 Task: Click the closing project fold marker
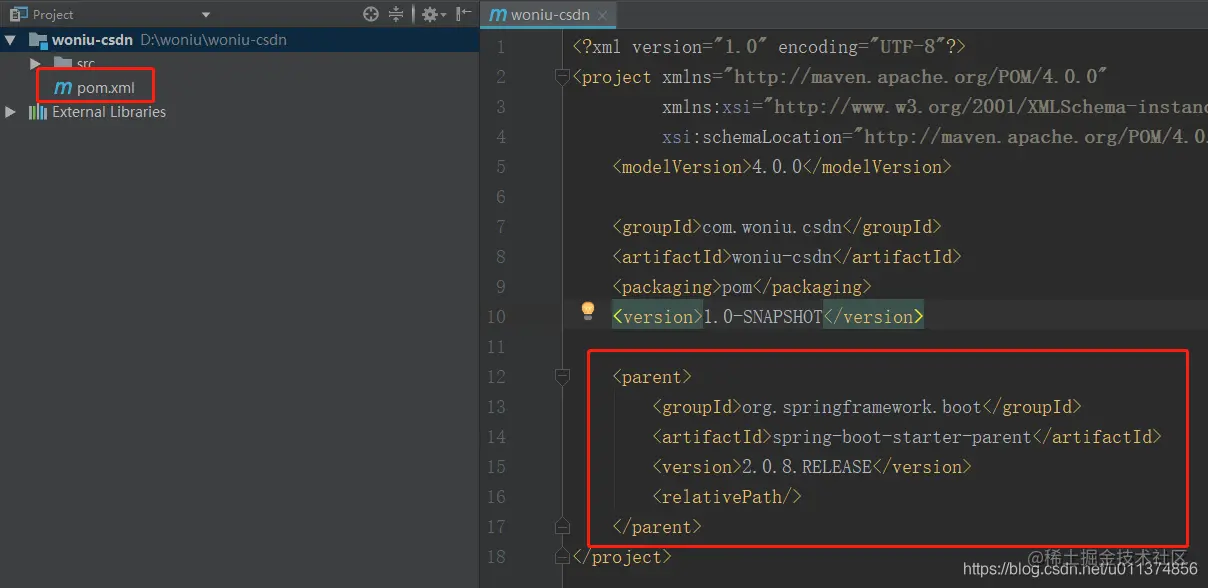point(562,557)
